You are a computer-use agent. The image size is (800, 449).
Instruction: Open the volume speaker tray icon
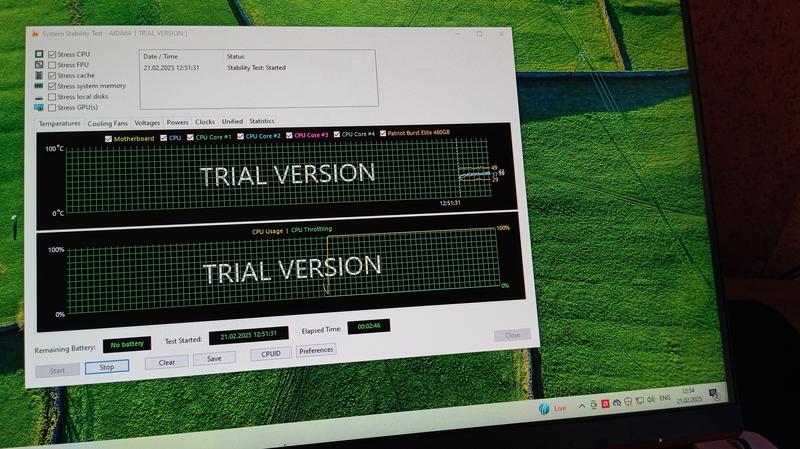[651, 400]
